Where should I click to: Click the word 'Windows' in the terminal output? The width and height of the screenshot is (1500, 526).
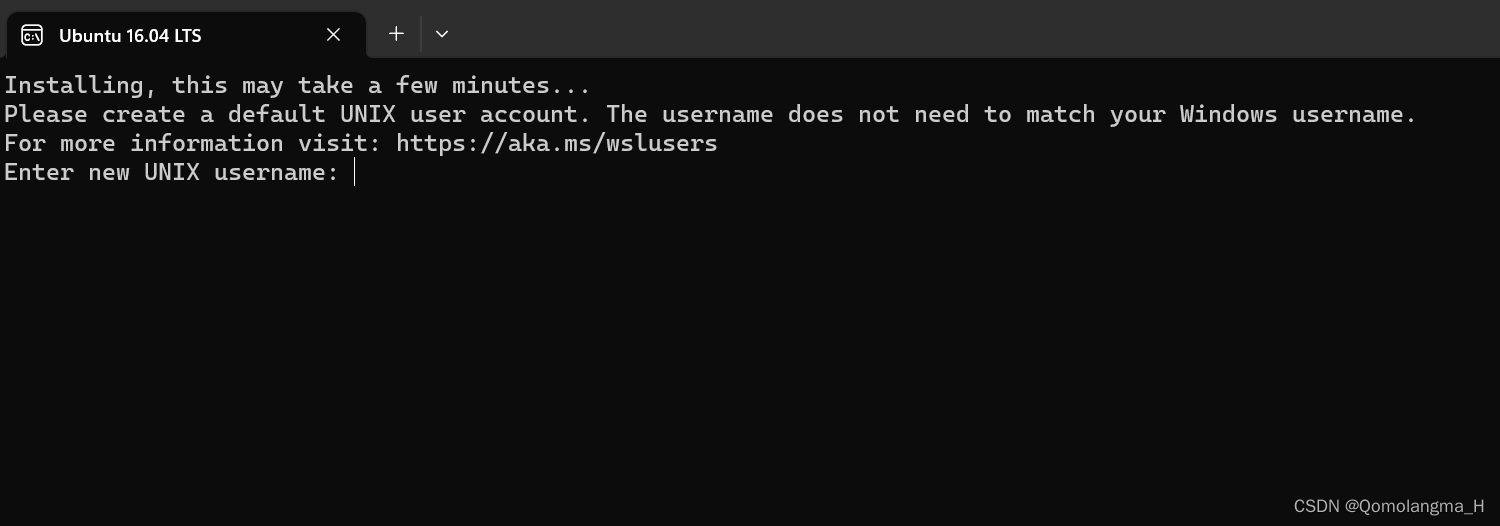pyautogui.click(x=1229, y=114)
